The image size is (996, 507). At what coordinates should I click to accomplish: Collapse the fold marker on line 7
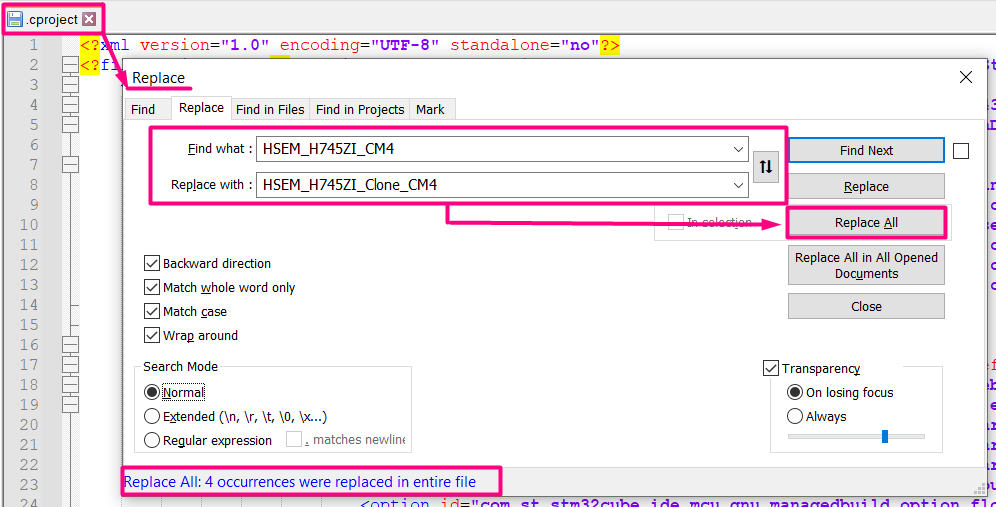point(70,165)
